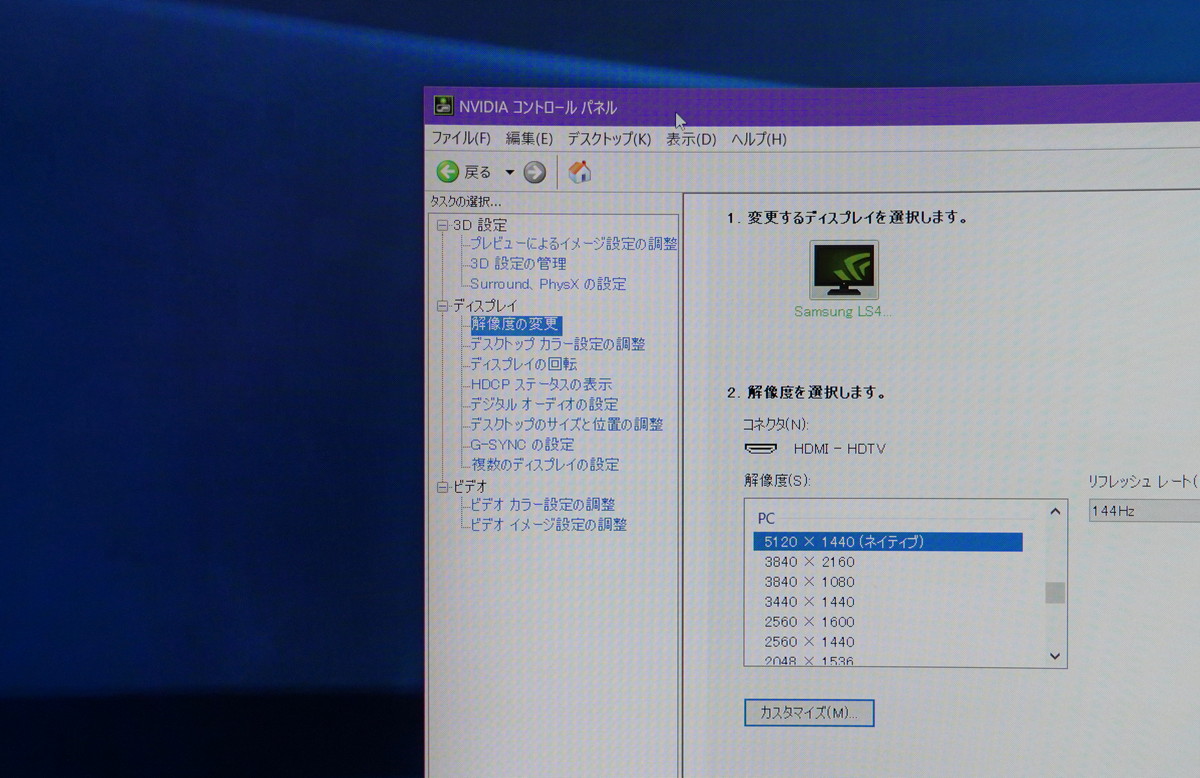Click resolution list scroll down arrow
1200x778 pixels.
(x=1055, y=656)
